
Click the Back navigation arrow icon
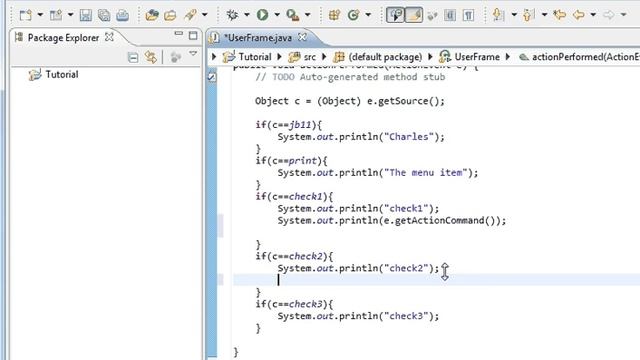(x=578, y=16)
